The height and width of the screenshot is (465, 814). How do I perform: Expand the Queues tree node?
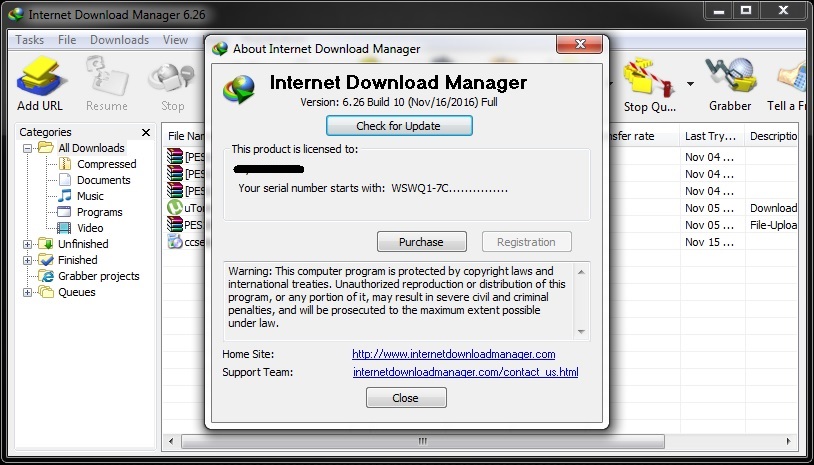(x=28, y=293)
